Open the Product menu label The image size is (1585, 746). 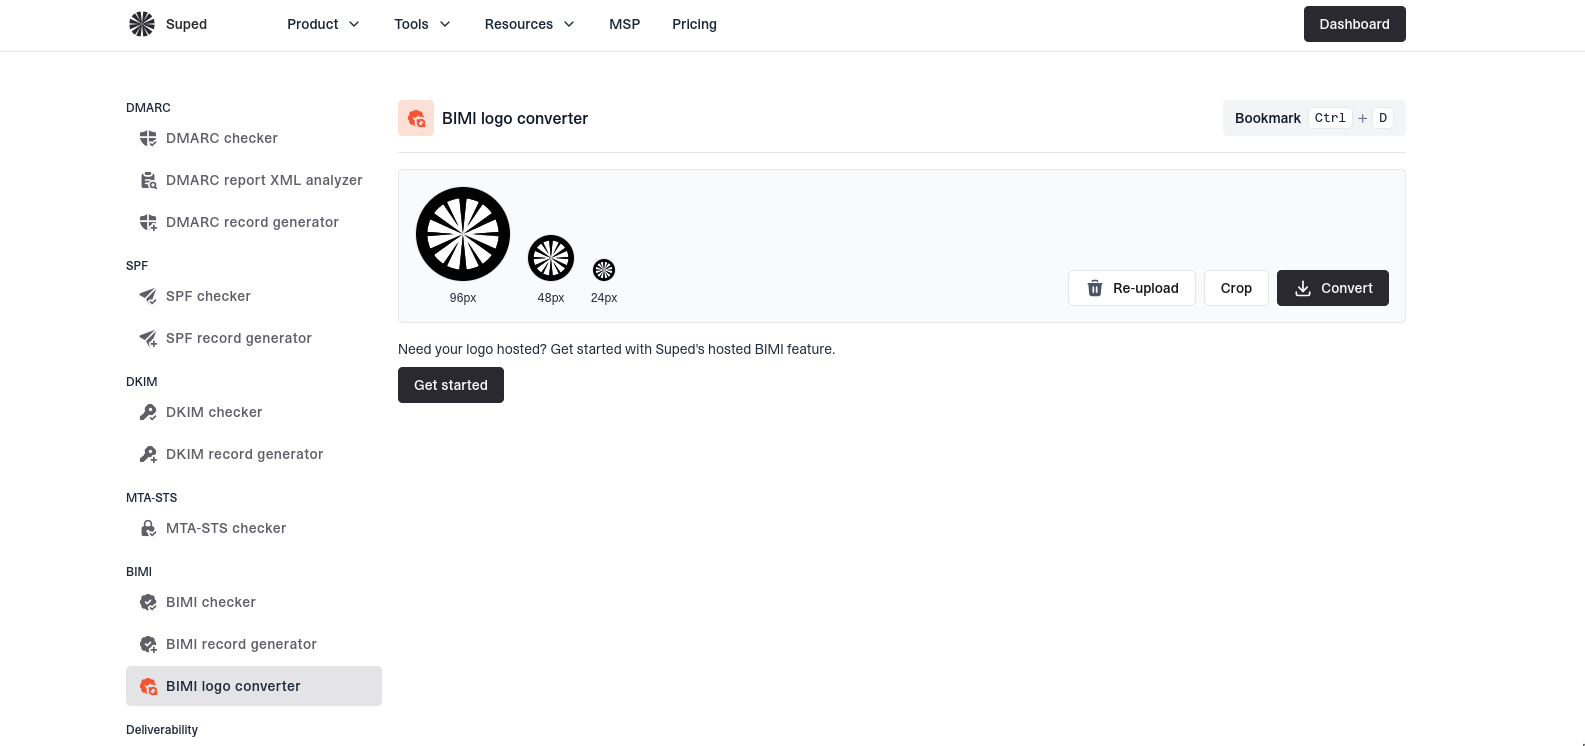click(313, 24)
